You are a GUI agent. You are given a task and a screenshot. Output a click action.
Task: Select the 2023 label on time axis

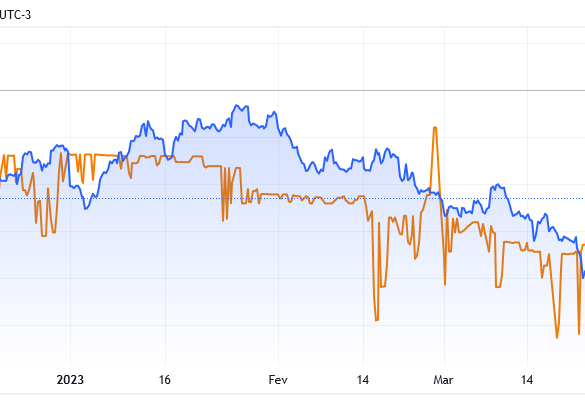(x=70, y=380)
